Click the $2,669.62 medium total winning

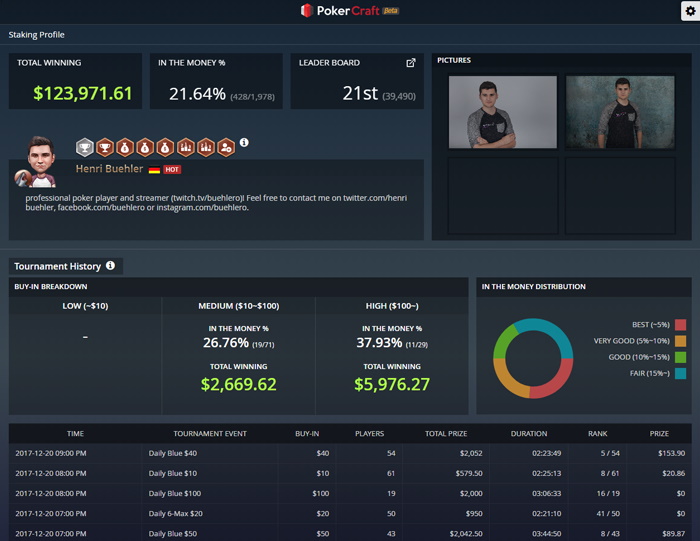click(x=239, y=384)
